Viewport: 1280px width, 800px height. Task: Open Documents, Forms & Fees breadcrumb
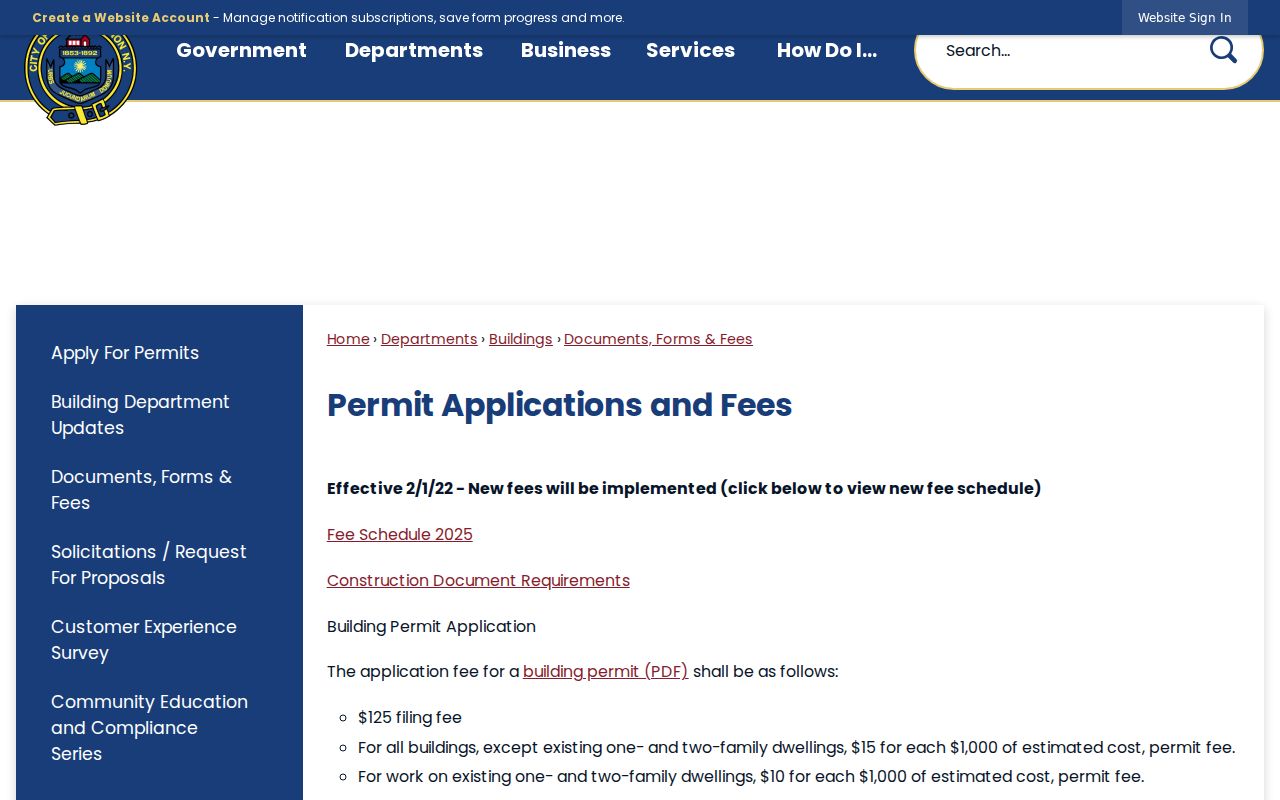[658, 339]
